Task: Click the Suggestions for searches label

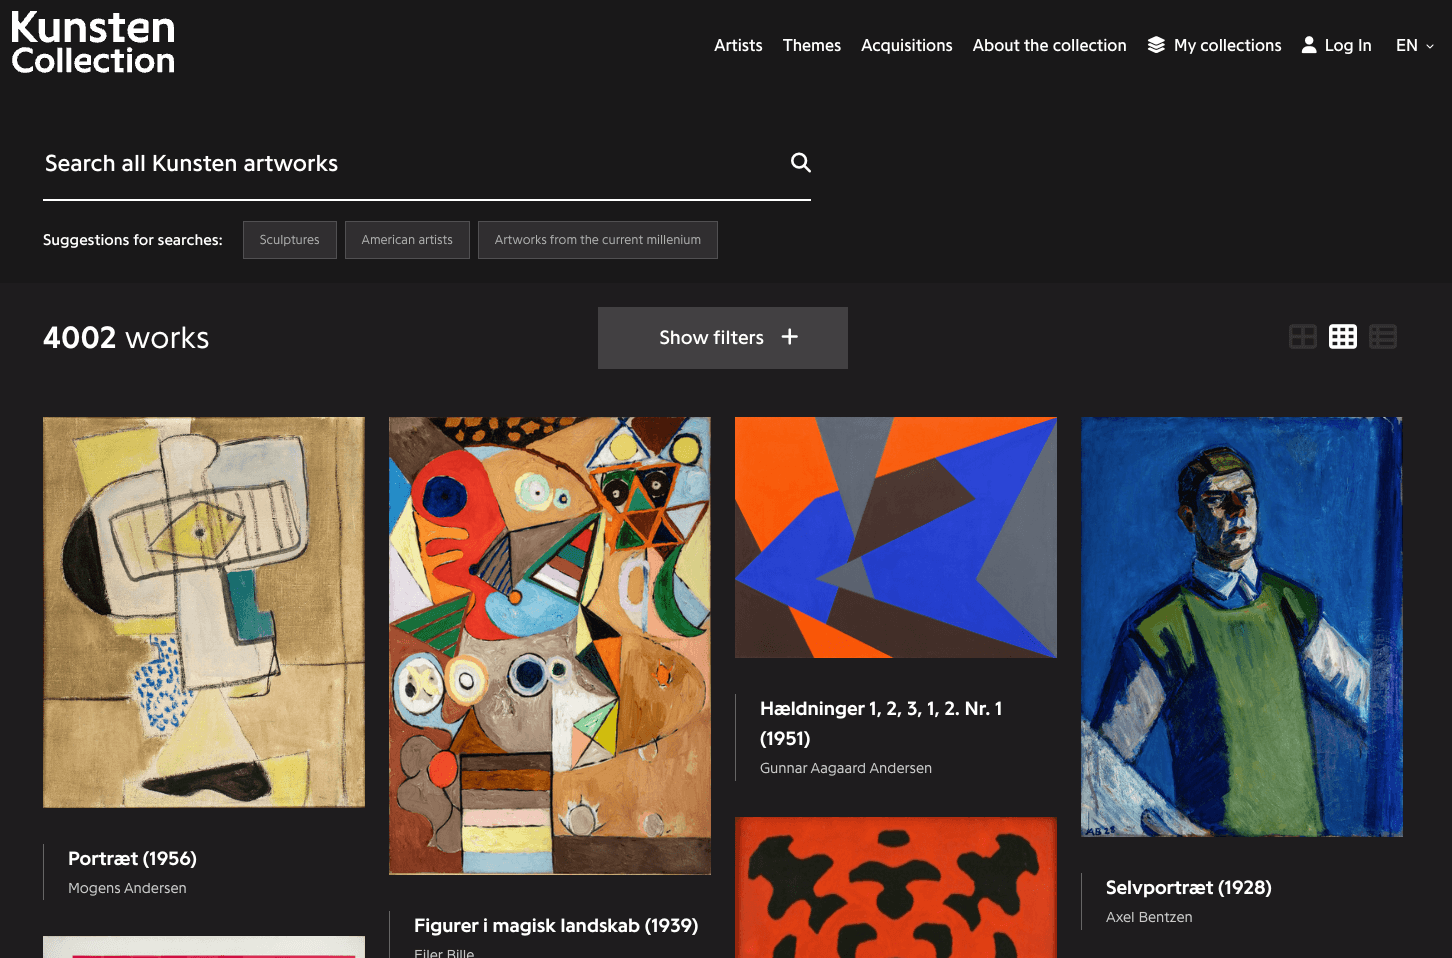Action: coord(133,240)
